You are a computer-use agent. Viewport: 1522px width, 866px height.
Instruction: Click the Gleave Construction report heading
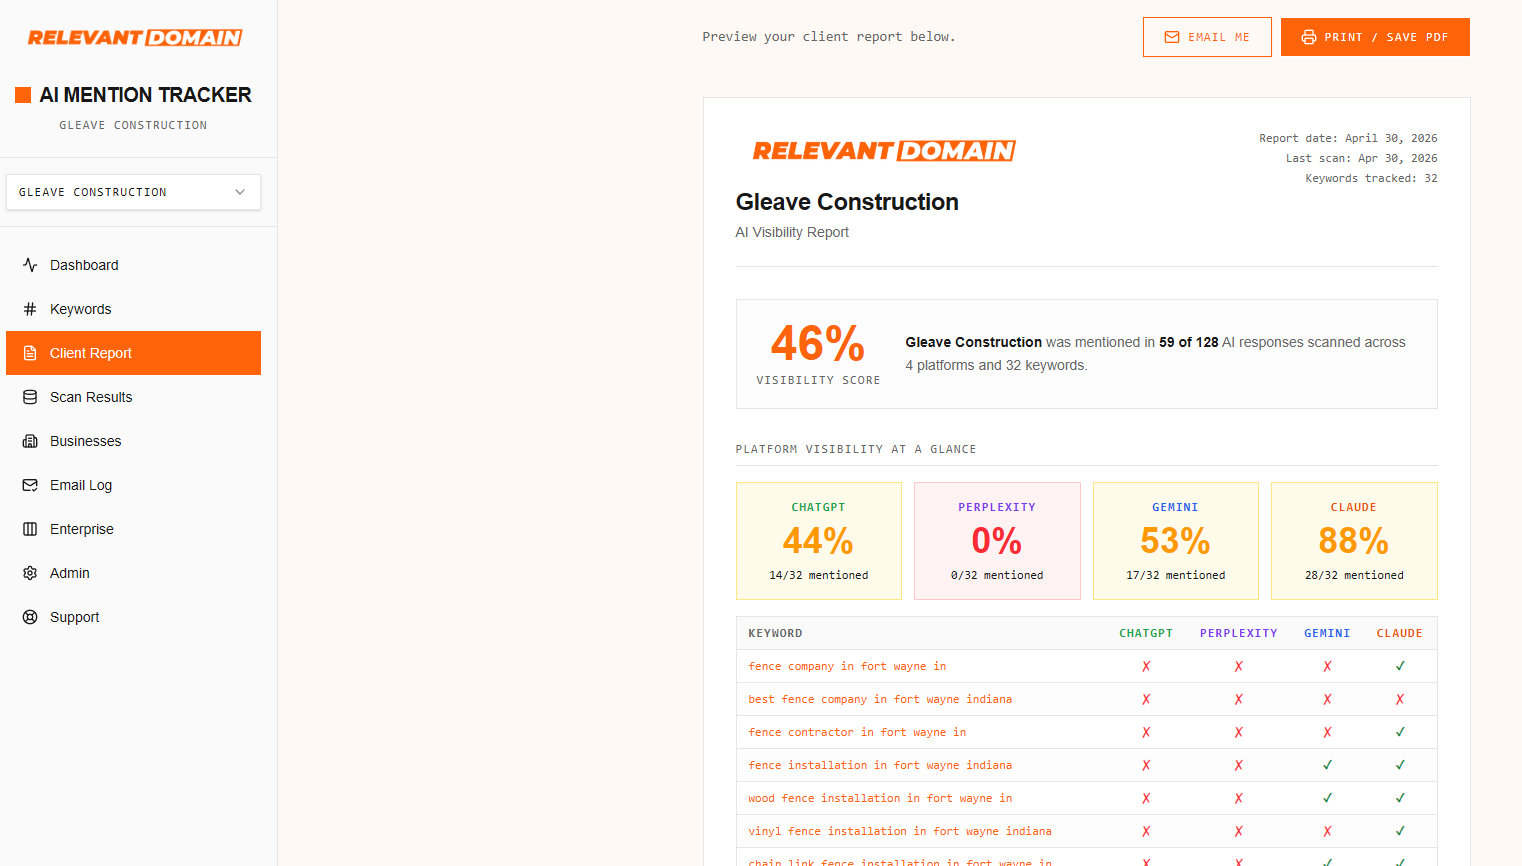click(847, 202)
